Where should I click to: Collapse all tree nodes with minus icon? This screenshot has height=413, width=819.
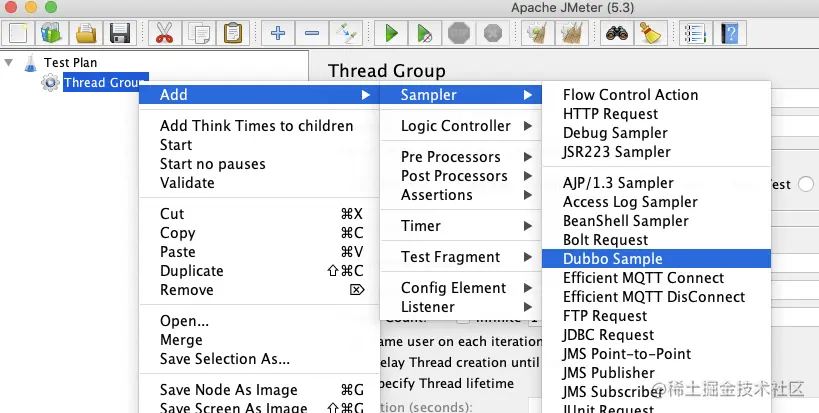312,33
